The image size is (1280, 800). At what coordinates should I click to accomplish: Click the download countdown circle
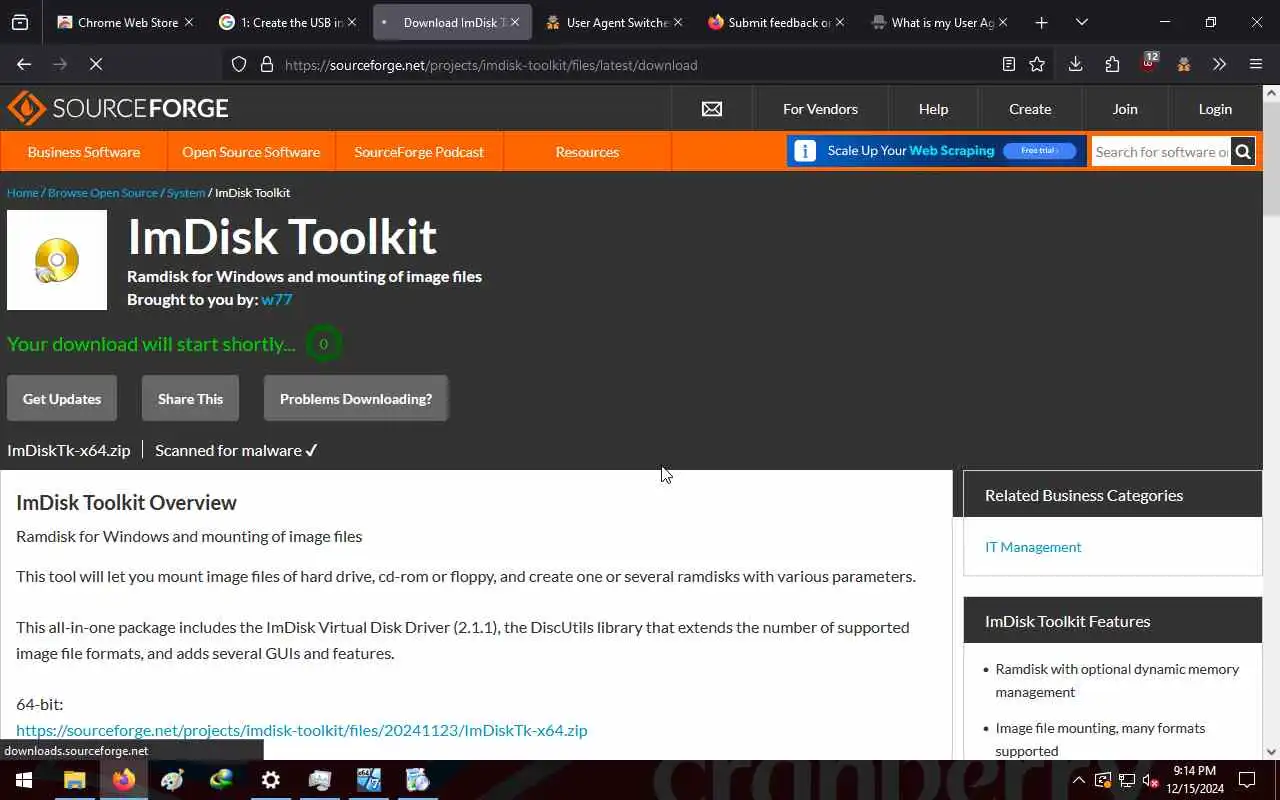323,344
